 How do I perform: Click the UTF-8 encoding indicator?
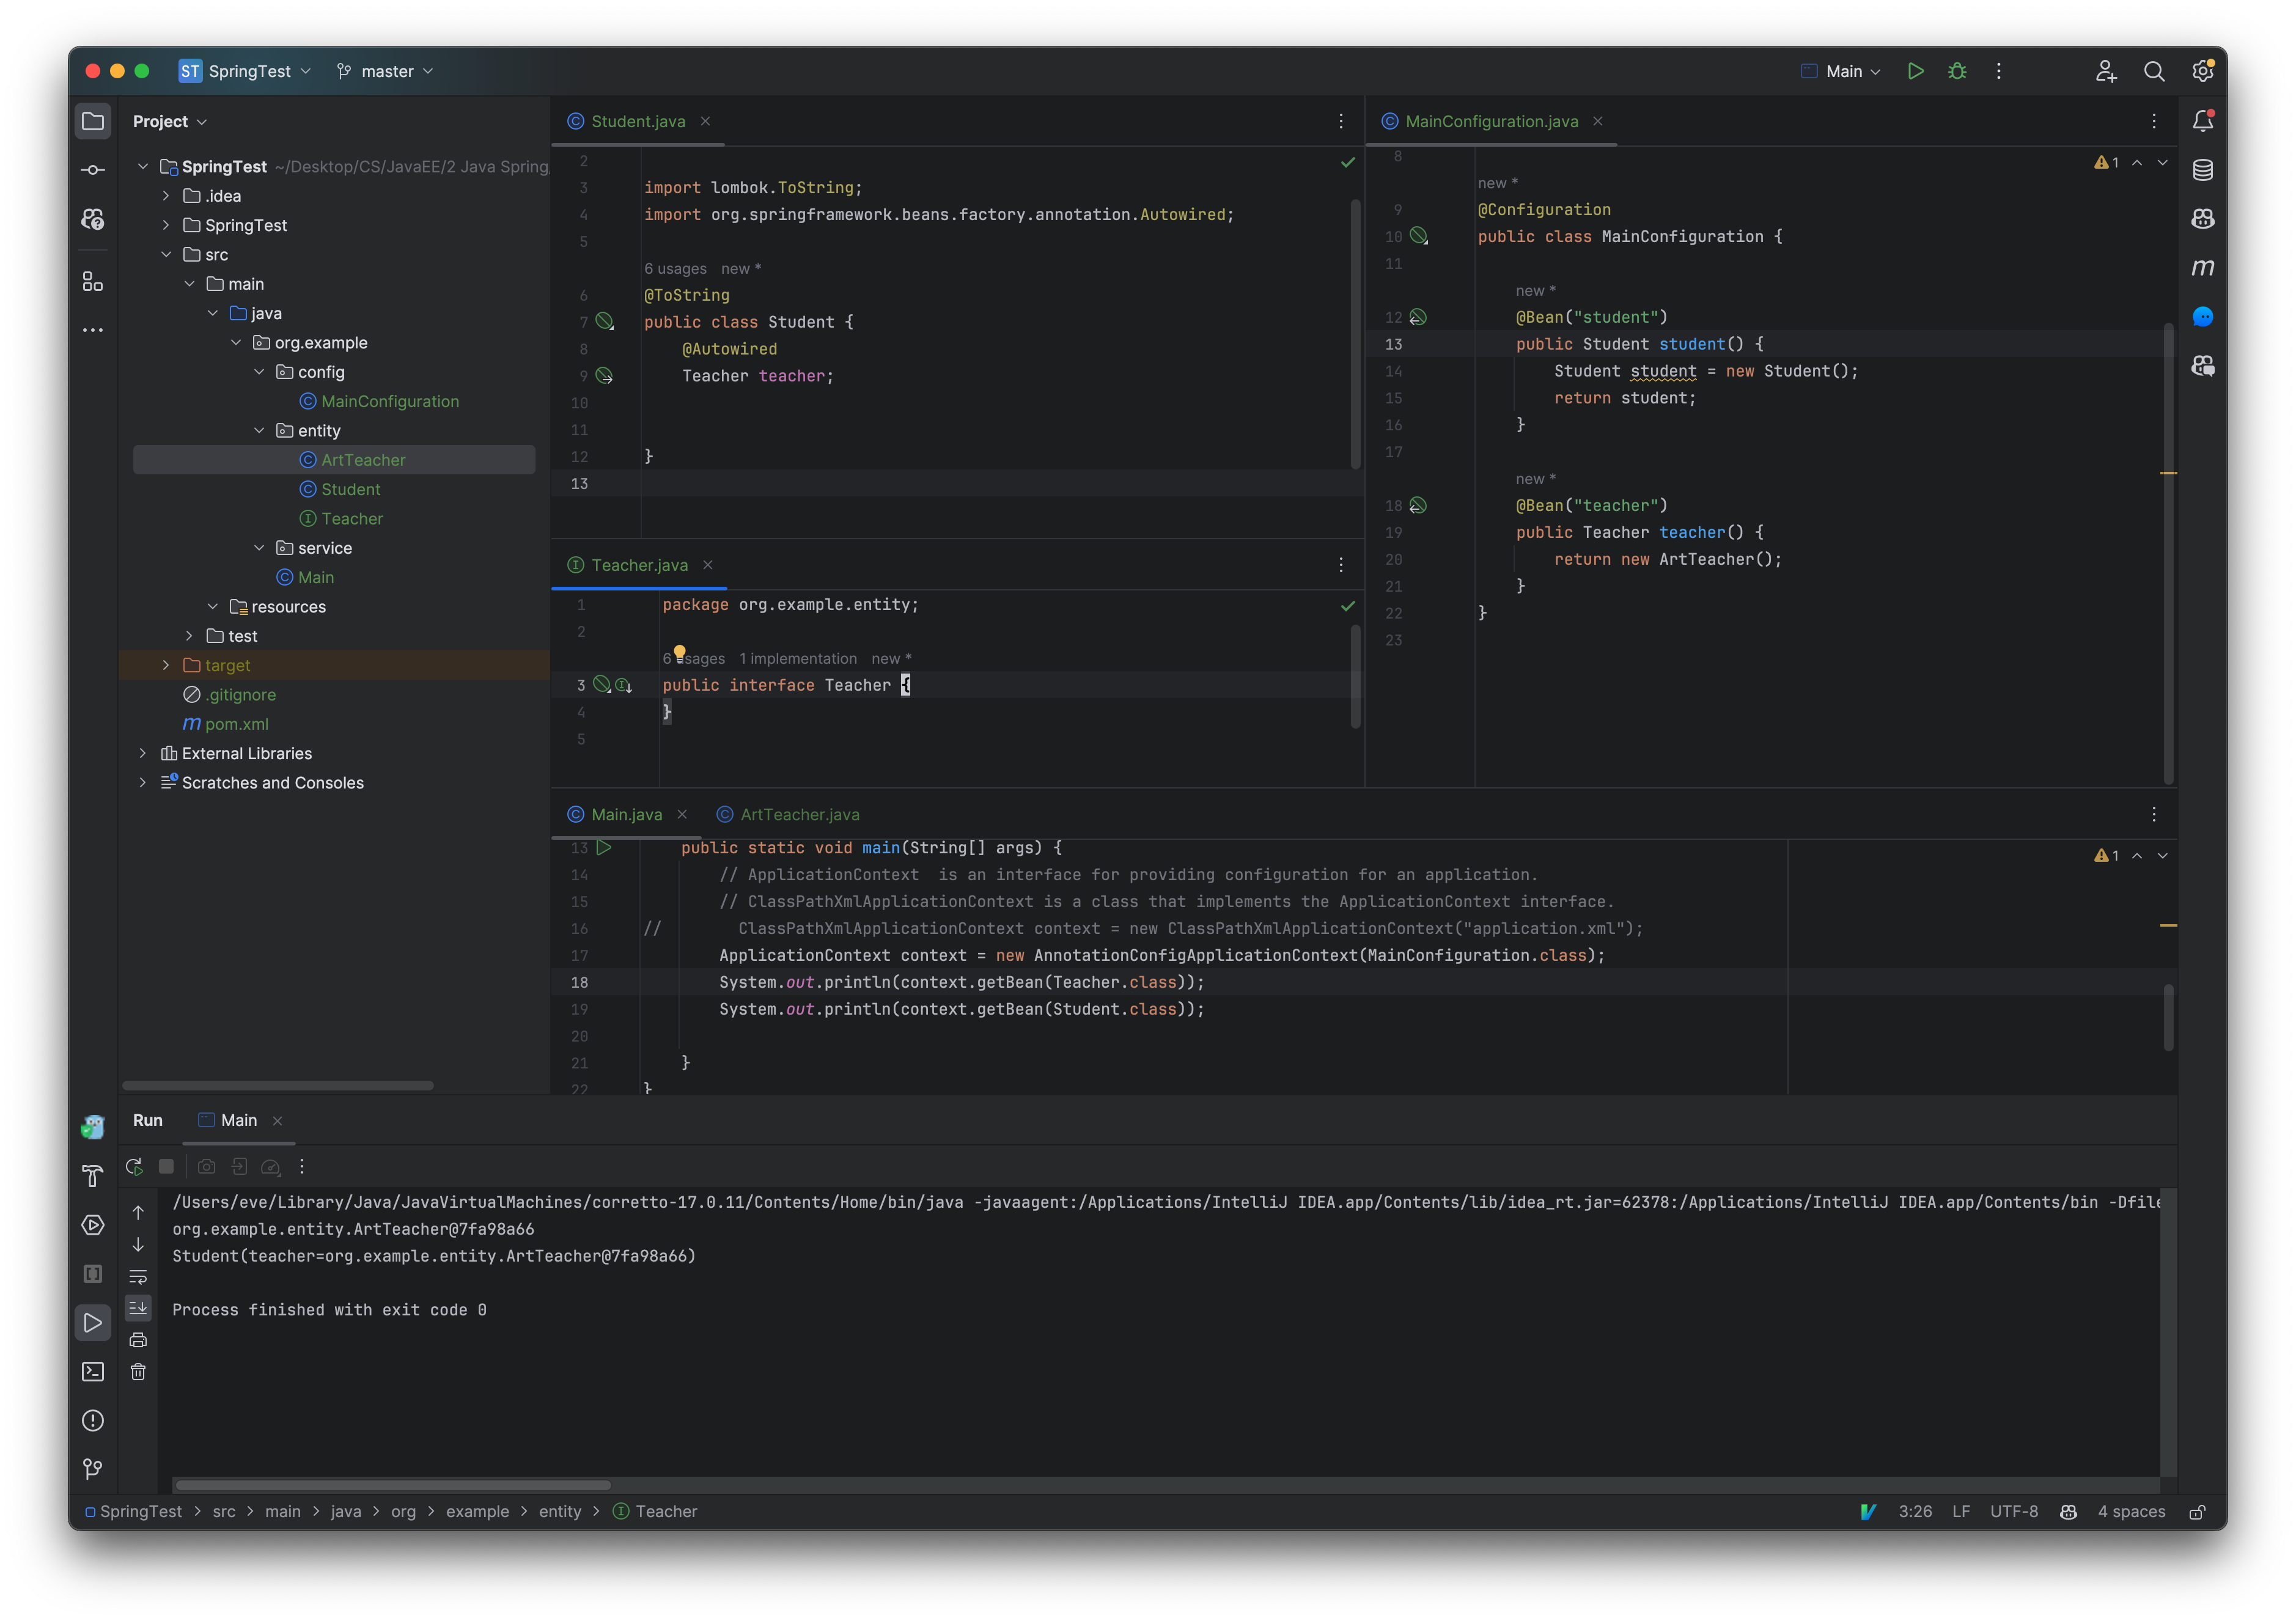click(x=2014, y=1511)
